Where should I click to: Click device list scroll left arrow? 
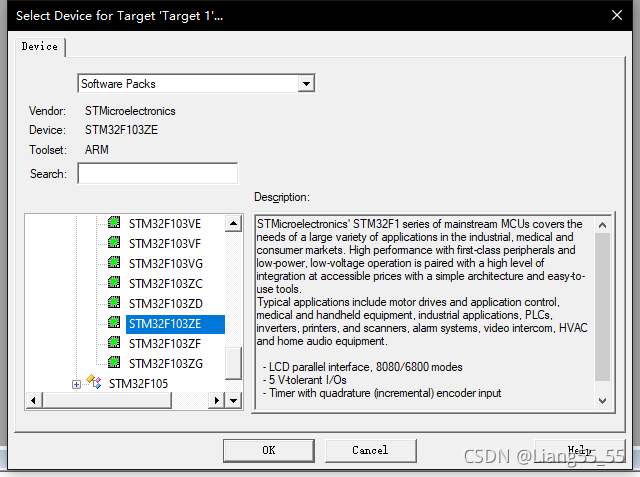(33, 401)
